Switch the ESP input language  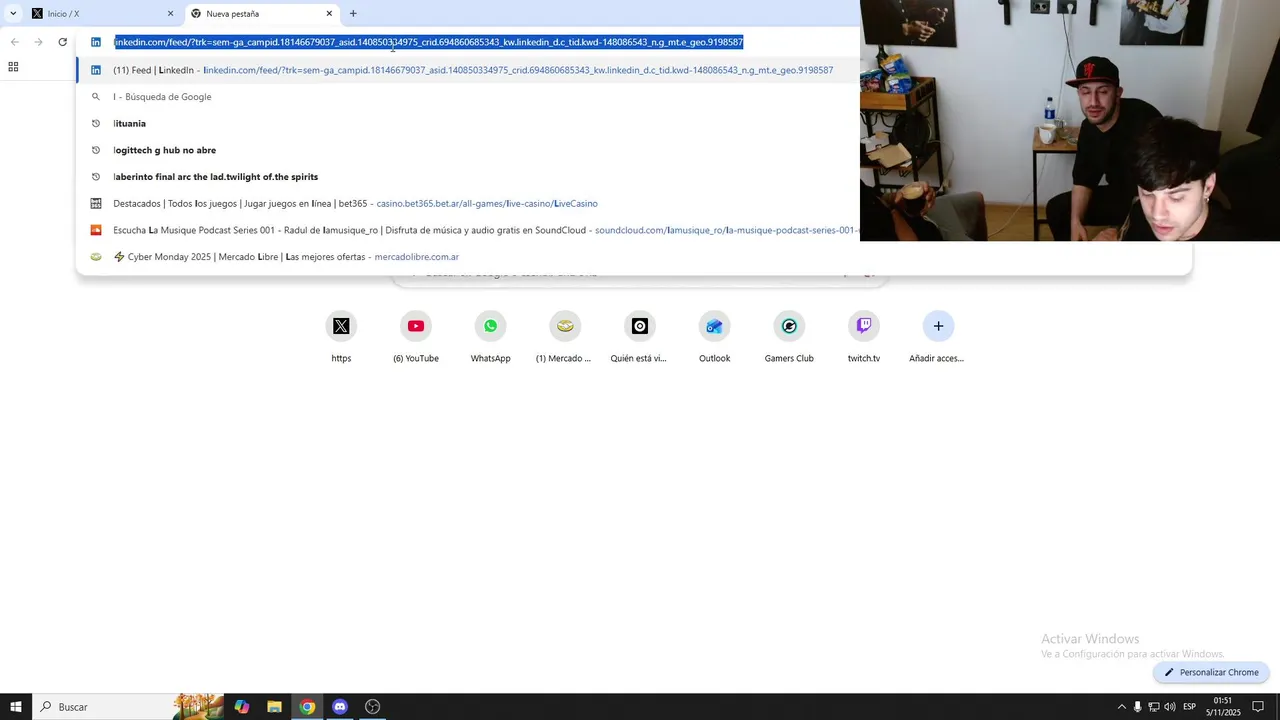[x=1190, y=707]
